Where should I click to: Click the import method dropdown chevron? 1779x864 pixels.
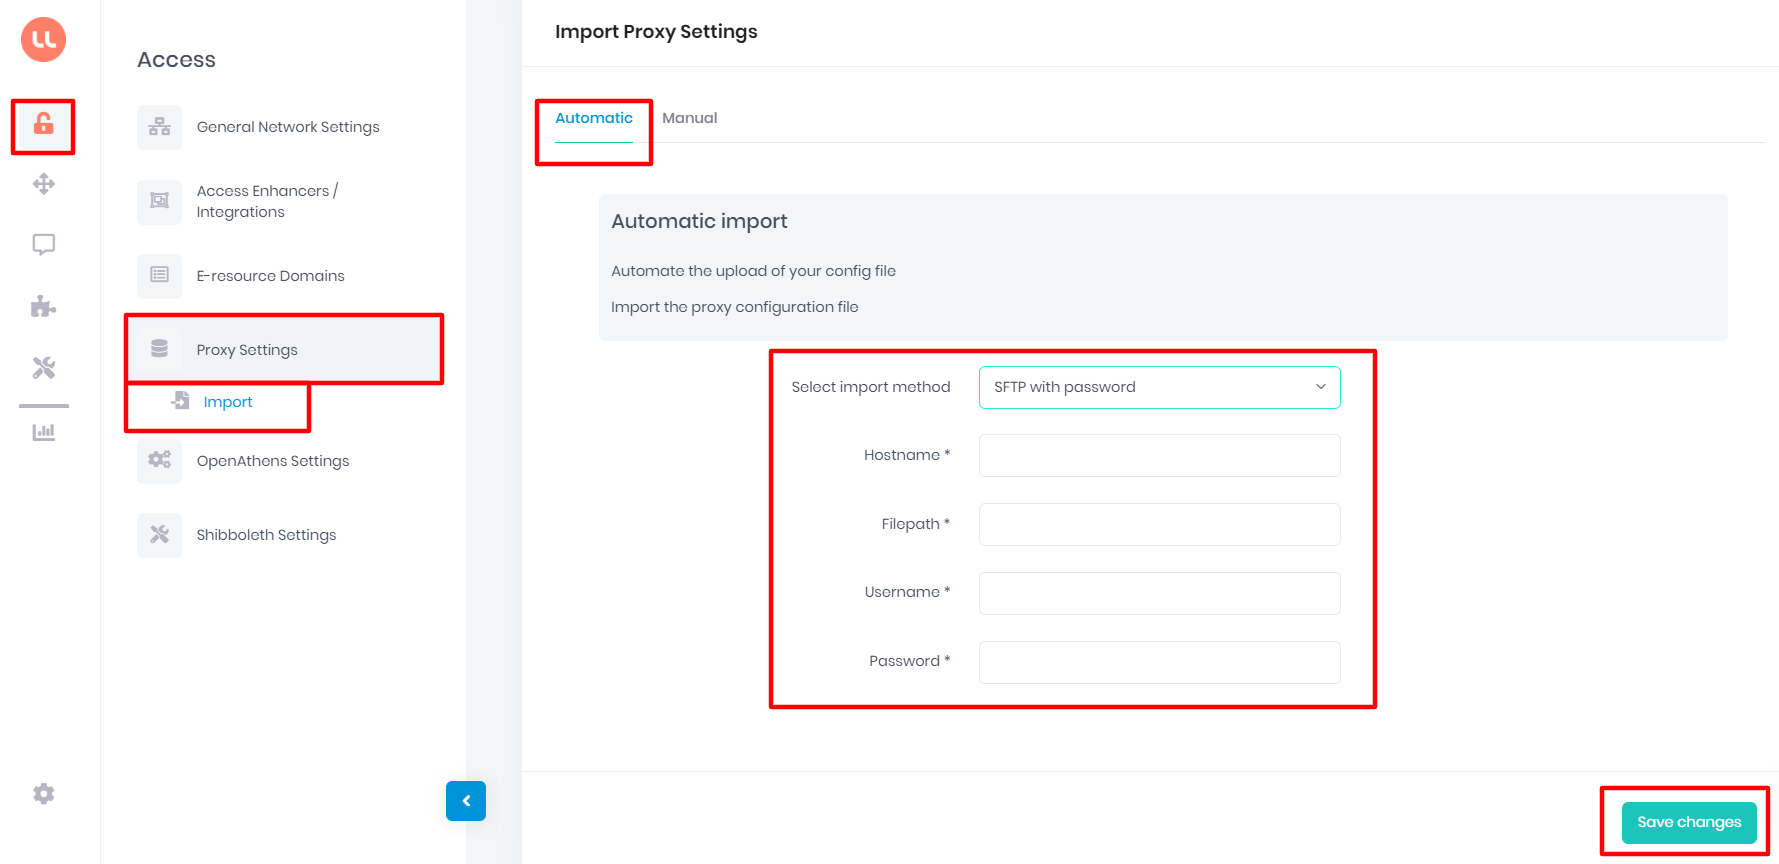[x=1321, y=387]
